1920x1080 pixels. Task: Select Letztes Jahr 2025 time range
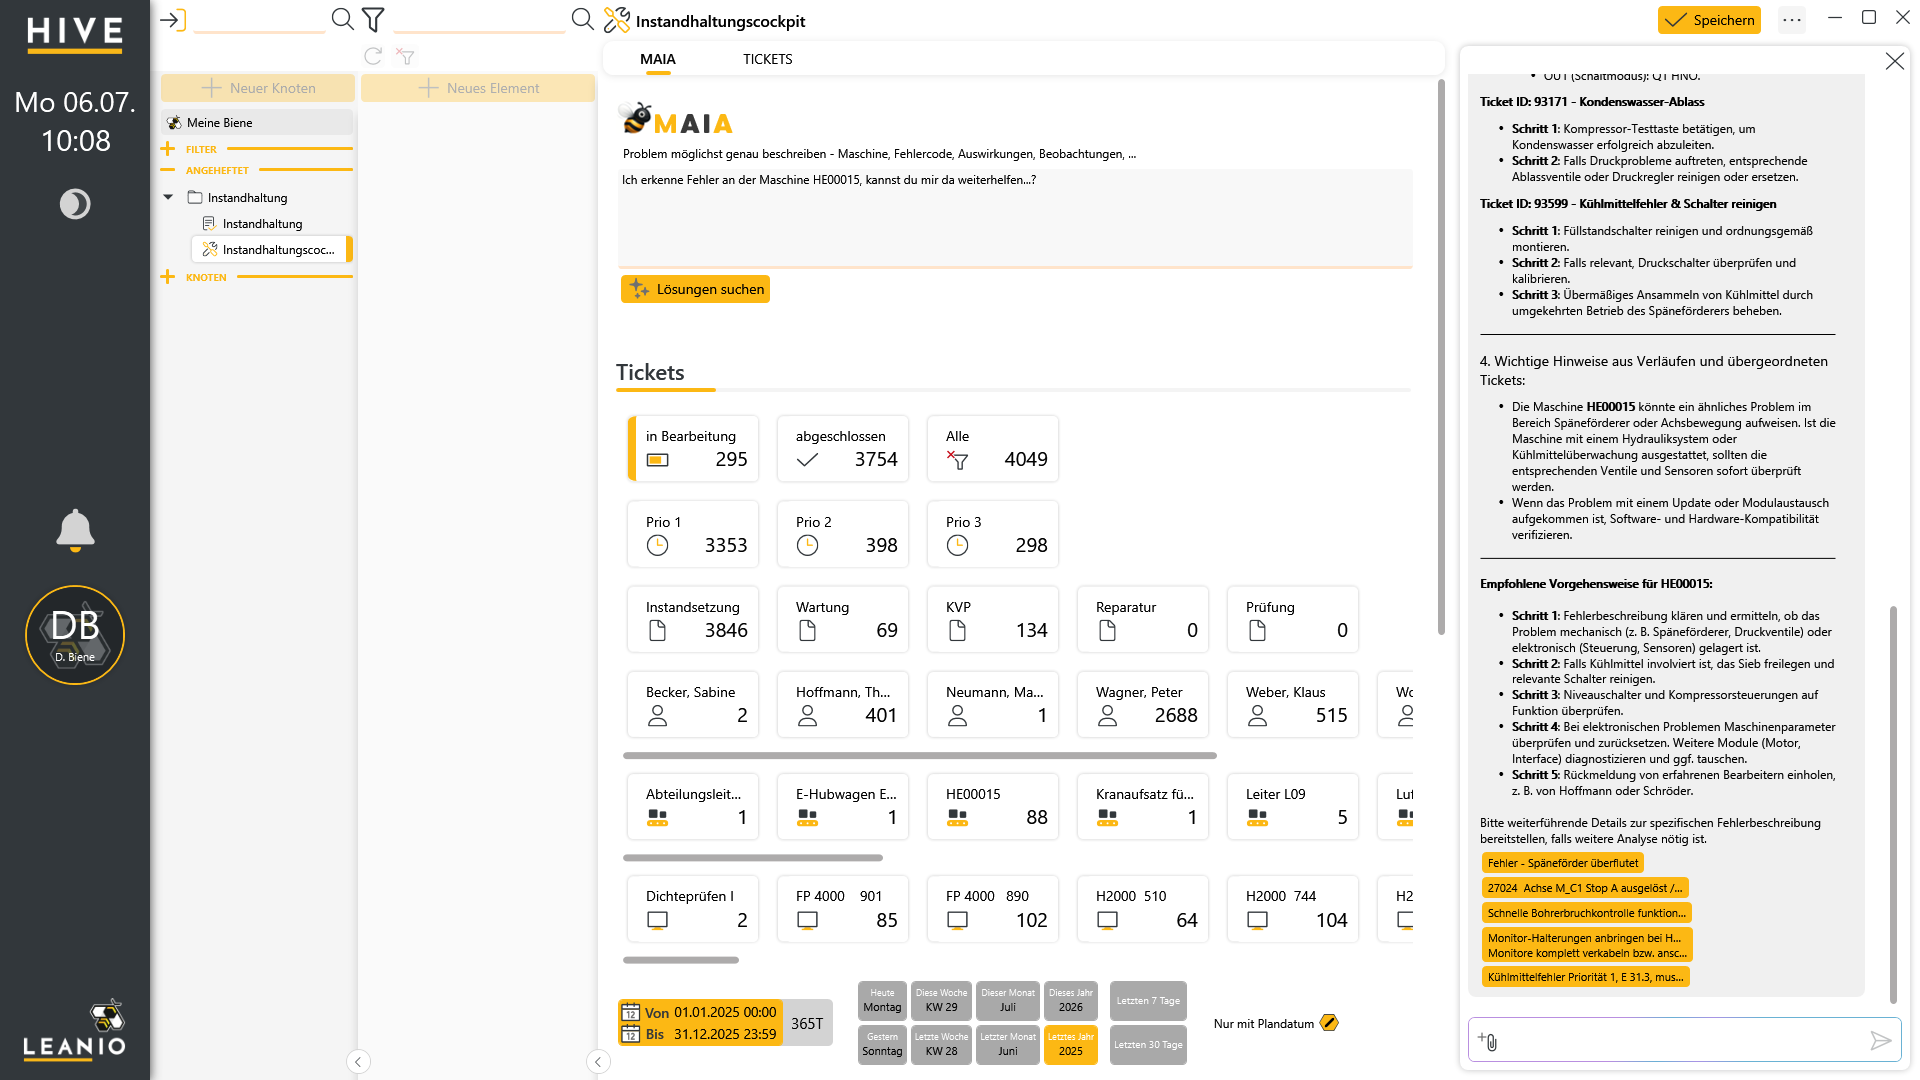pyautogui.click(x=1070, y=1045)
